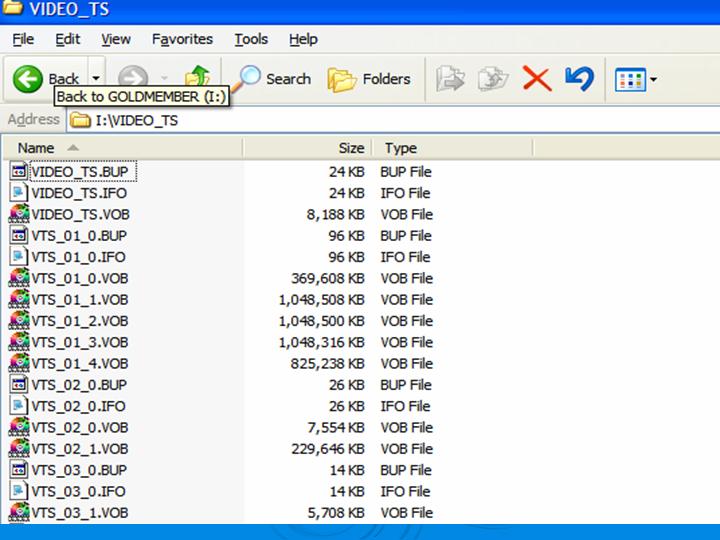Select the VTS_01_1.VOB file icon
Screen dimensions: 720x540
coord(19,299)
